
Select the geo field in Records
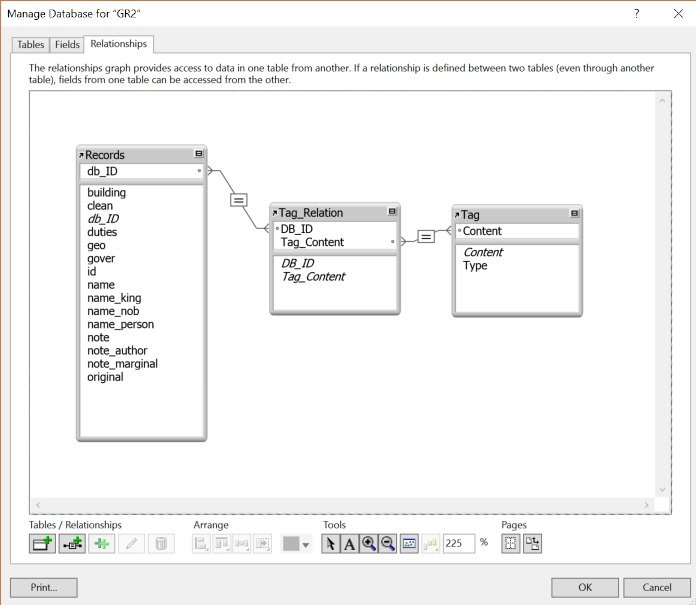click(96, 245)
